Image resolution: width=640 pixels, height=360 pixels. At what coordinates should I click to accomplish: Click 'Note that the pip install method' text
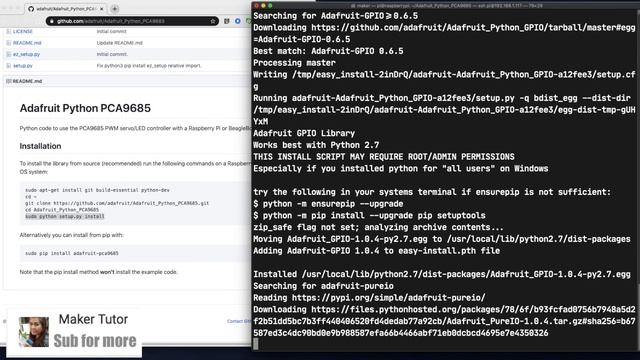pos(98,272)
